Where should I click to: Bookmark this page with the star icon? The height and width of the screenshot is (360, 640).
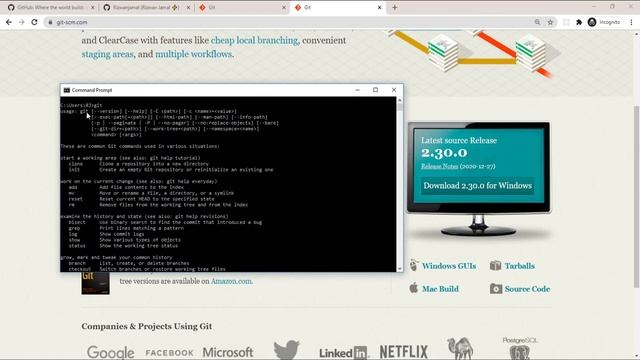click(x=550, y=22)
